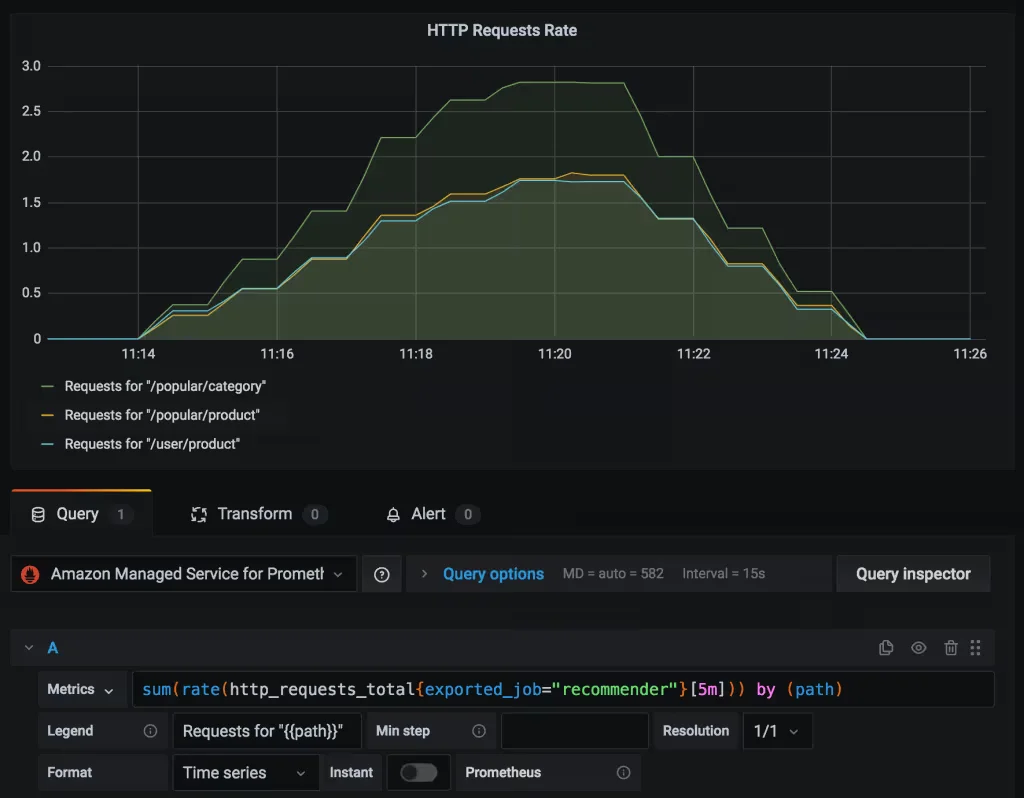
Task: Click the drag handle icon on query A row
Action: click(x=976, y=647)
